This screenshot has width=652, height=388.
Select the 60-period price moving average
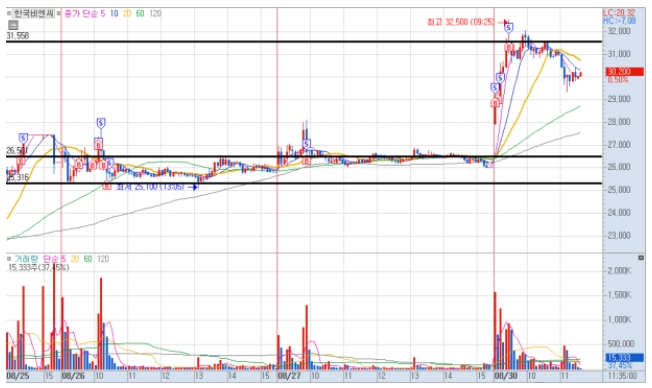[140, 13]
